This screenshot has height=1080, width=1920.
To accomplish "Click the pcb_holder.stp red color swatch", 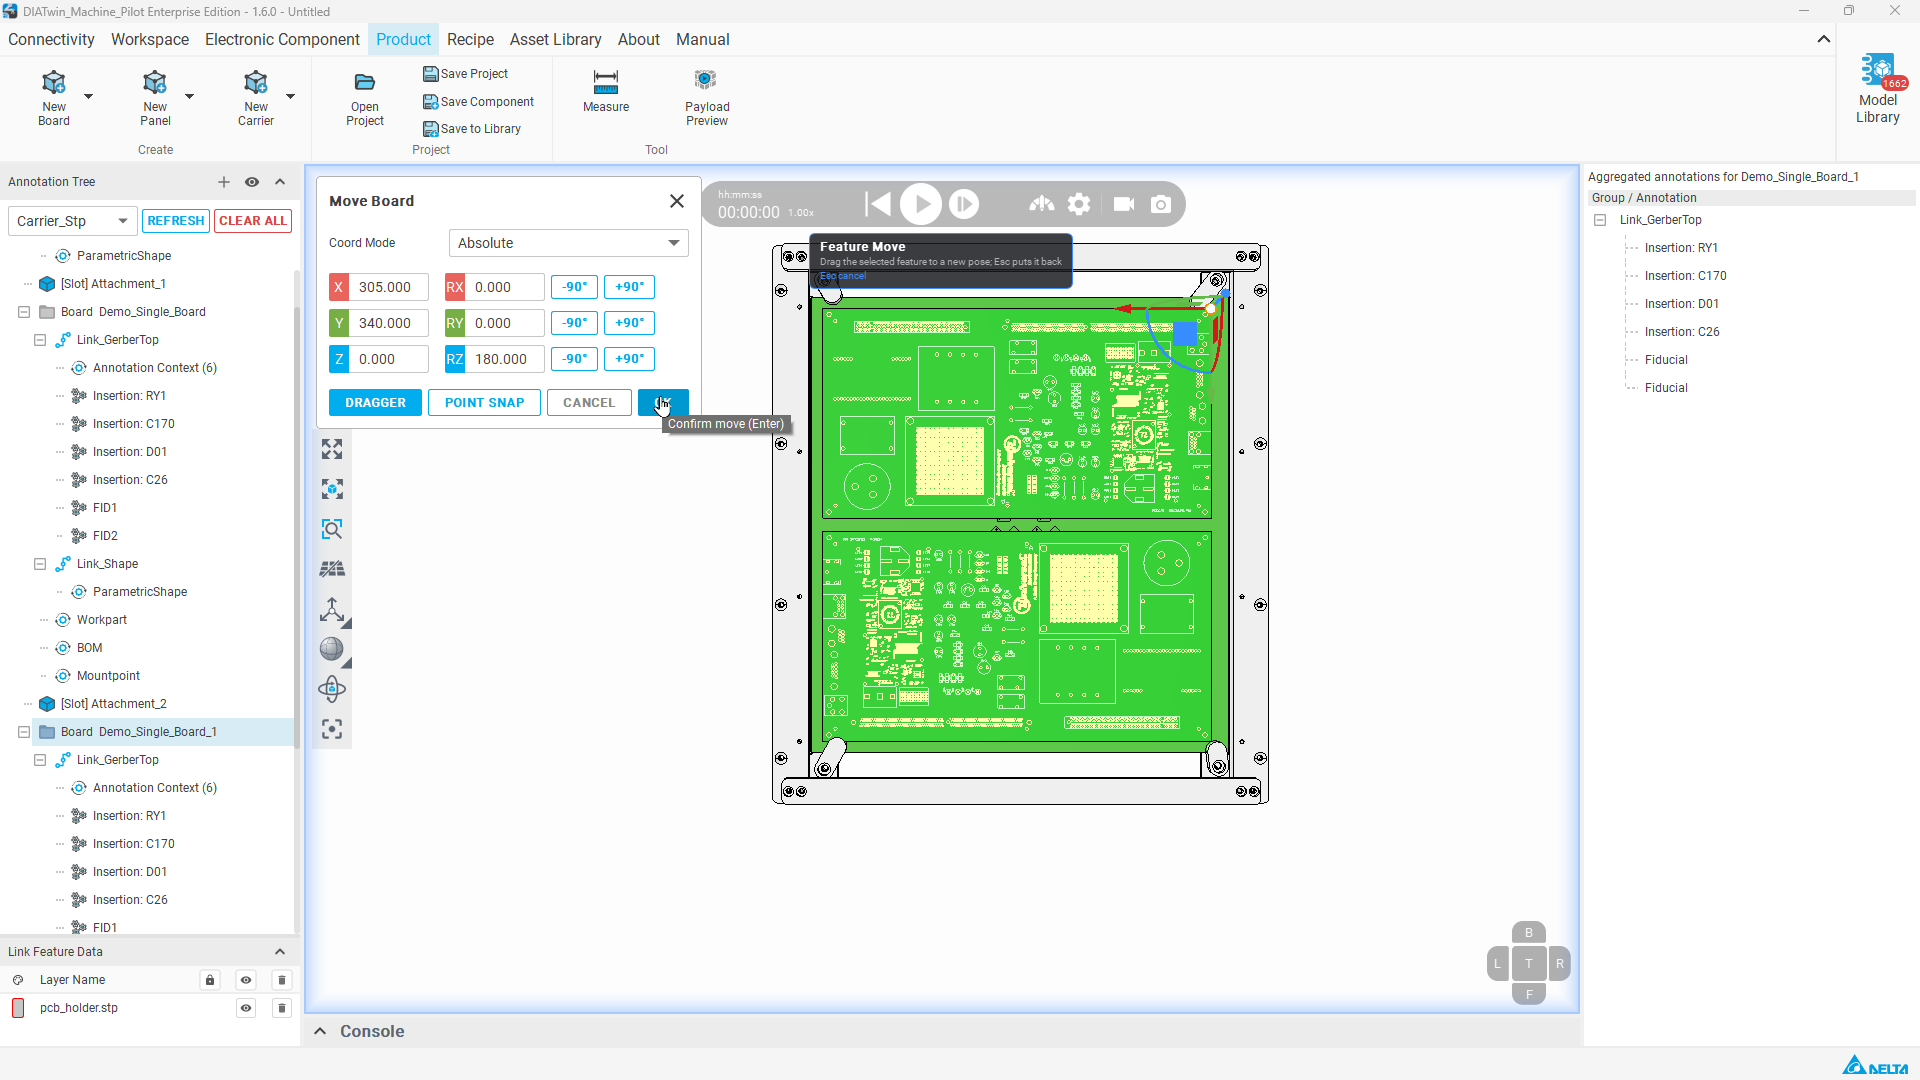I will tap(18, 1008).
